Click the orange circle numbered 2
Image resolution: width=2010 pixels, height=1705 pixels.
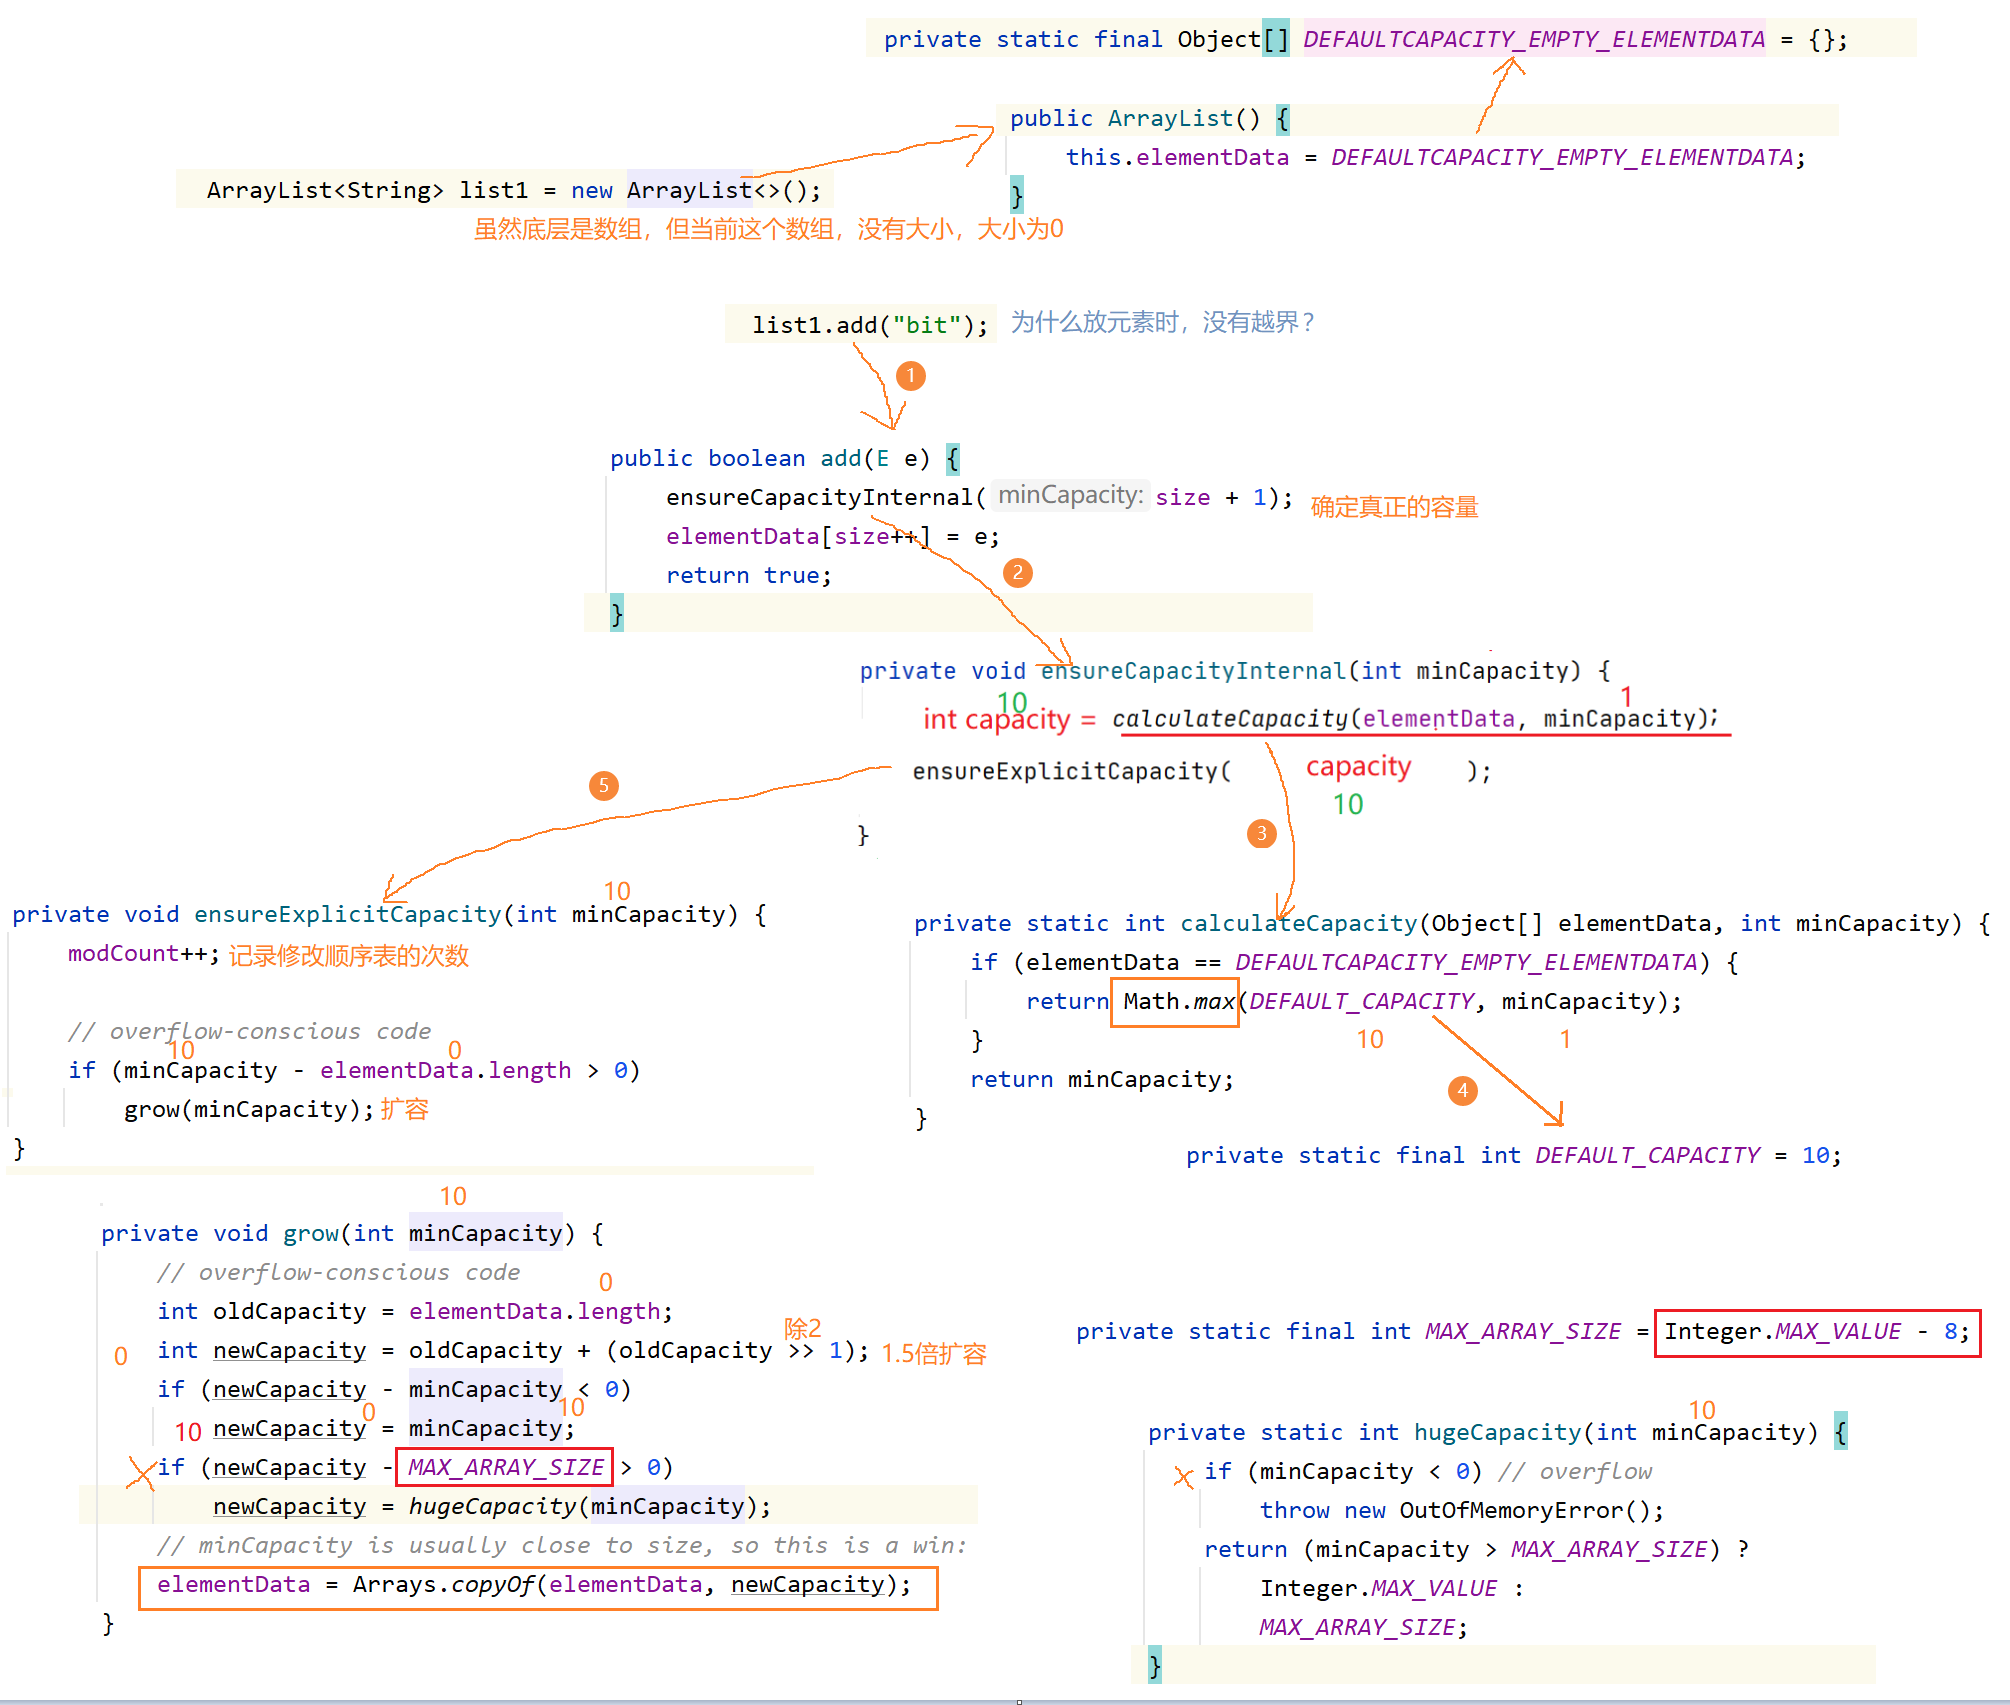point(1017,573)
